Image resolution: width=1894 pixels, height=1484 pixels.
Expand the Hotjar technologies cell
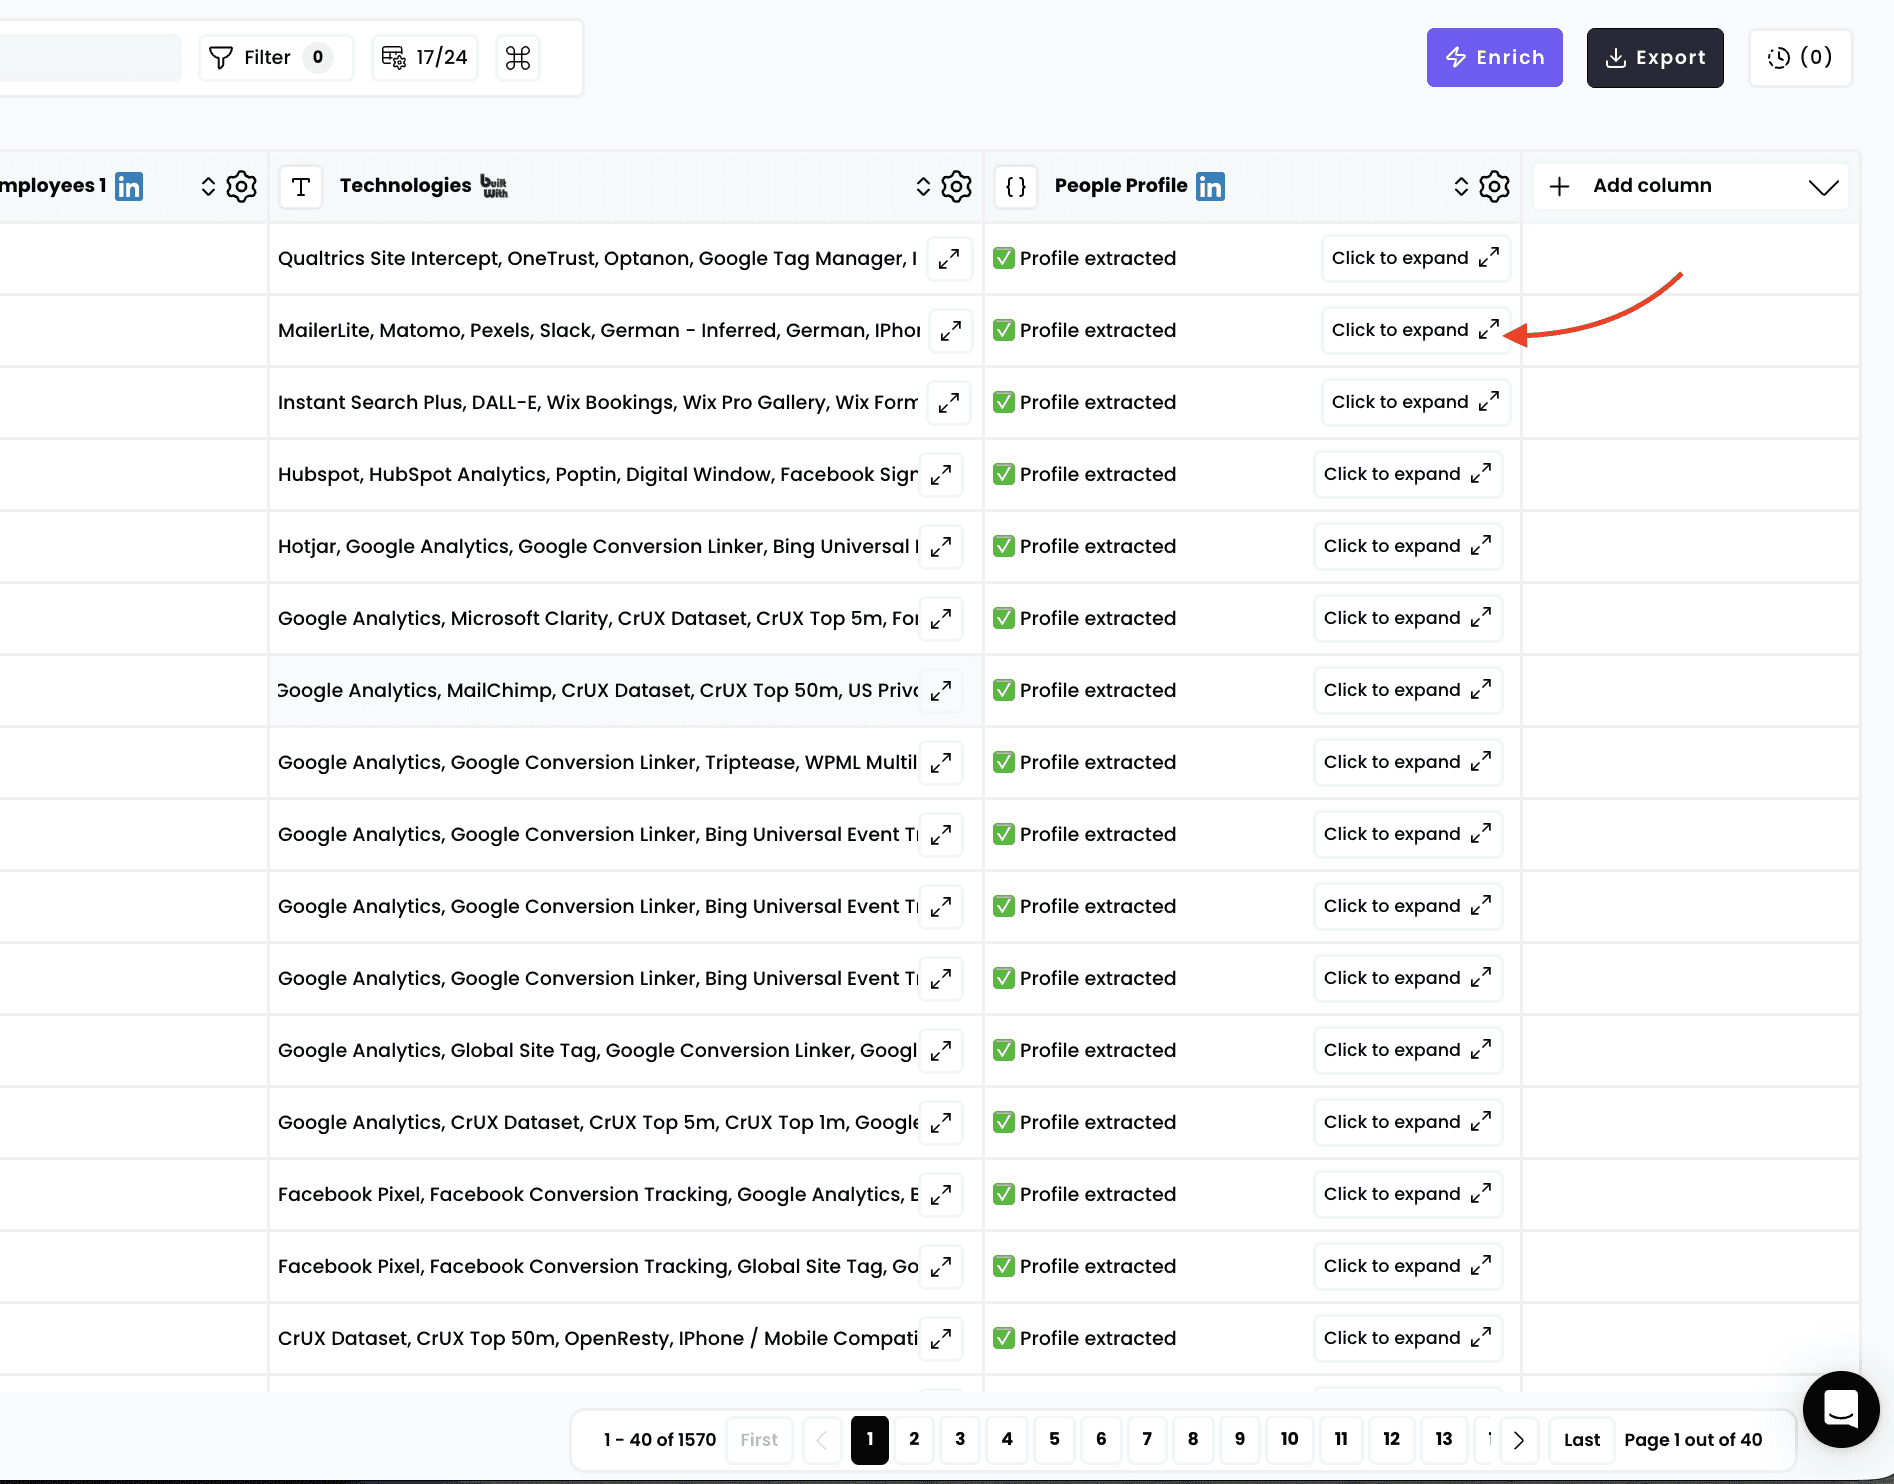(941, 546)
